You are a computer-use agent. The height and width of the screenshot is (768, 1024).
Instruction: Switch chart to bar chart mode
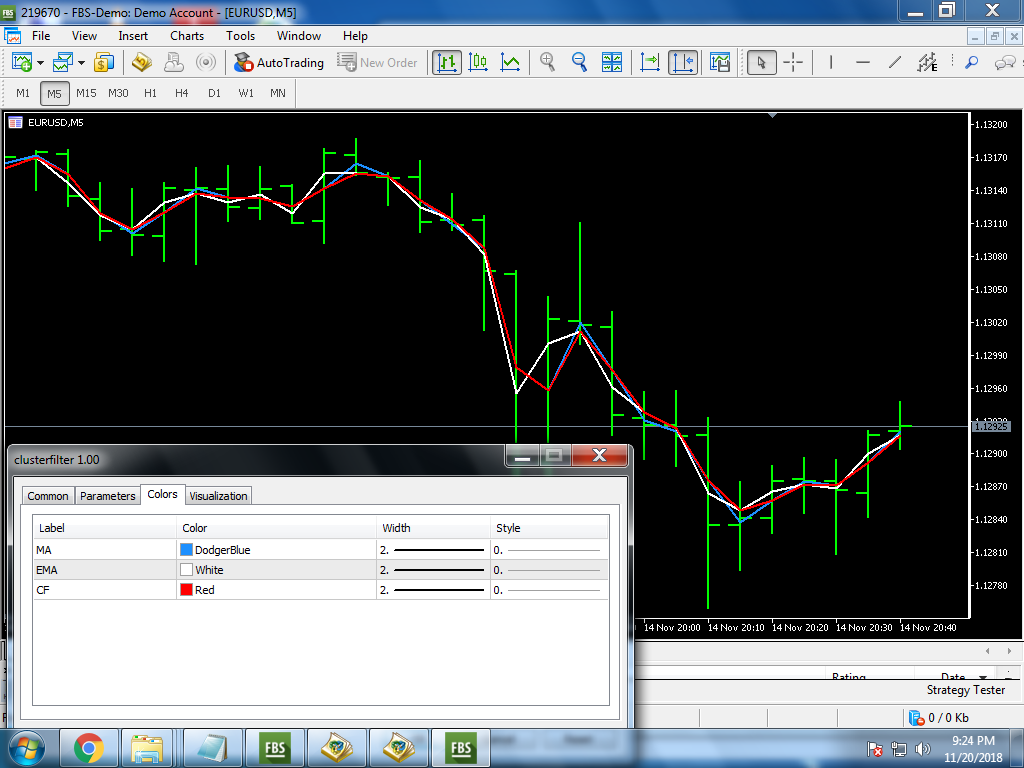pos(447,63)
